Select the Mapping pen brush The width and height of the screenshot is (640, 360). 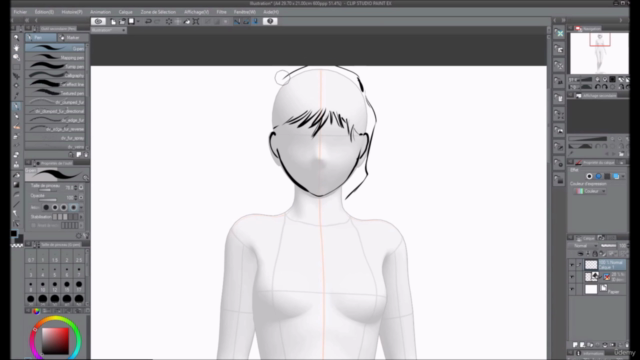click(x=55, y=58)
